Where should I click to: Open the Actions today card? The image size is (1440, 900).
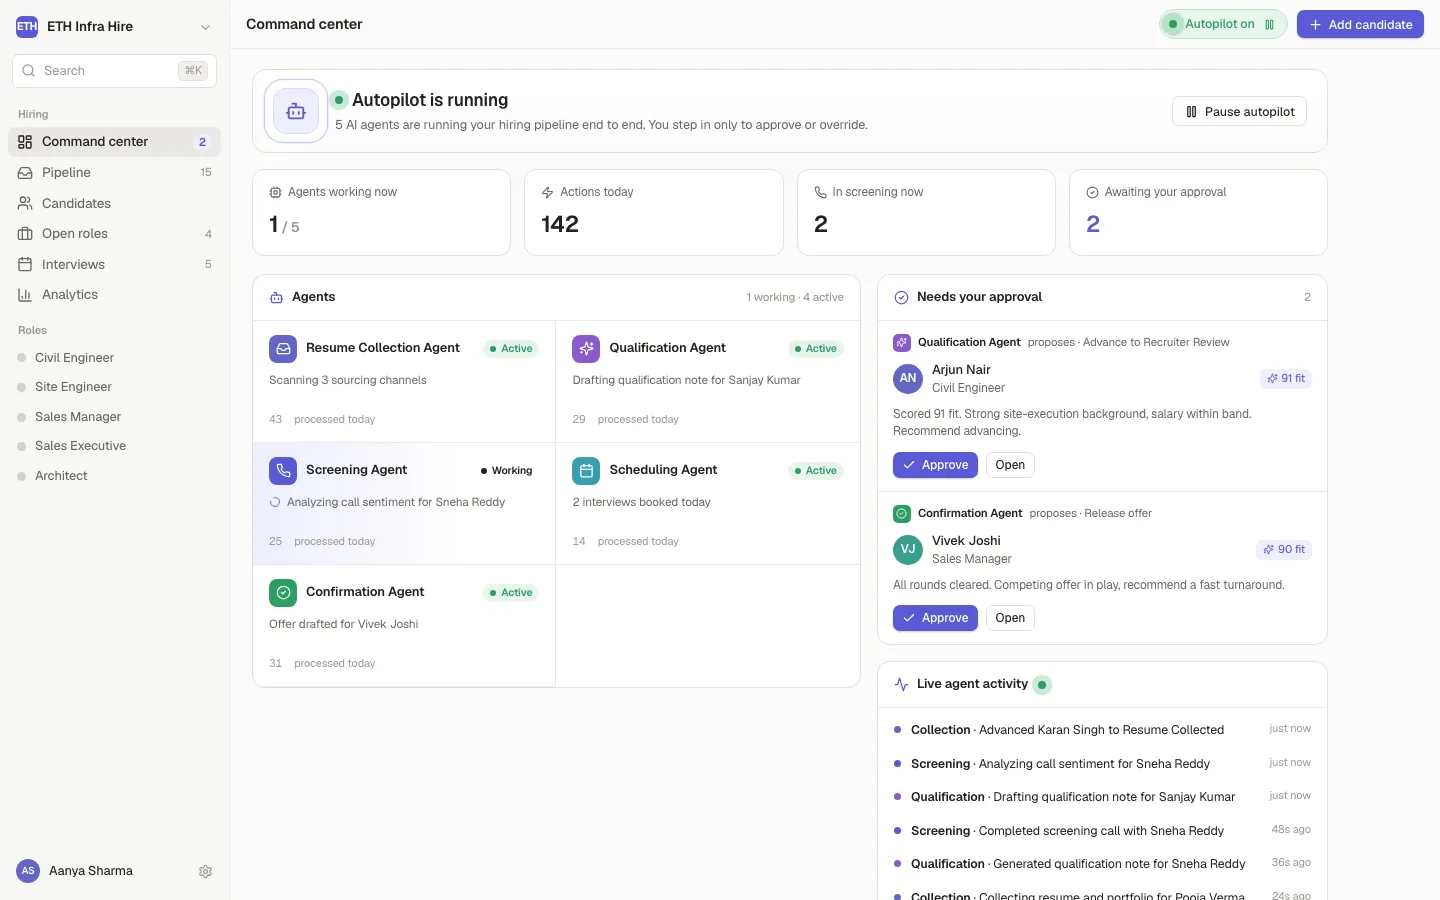654,212
